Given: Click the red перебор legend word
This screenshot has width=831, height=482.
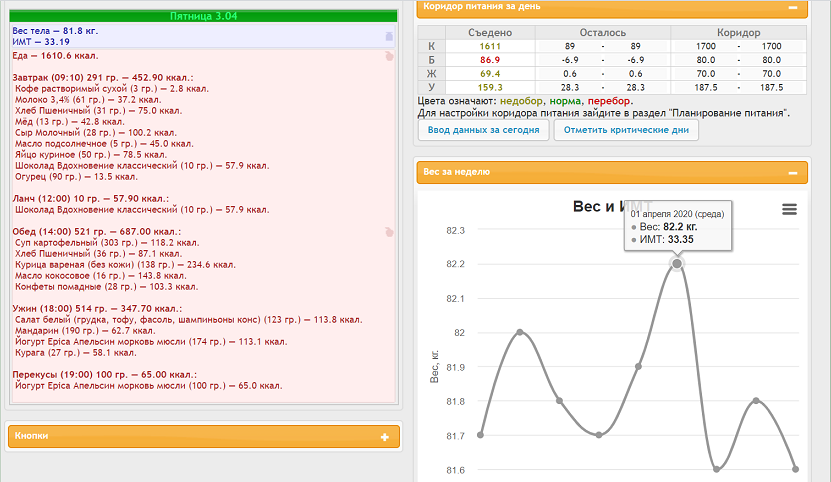Looking at the screenshot, I should pyautogui.click(x=609, y=101).
